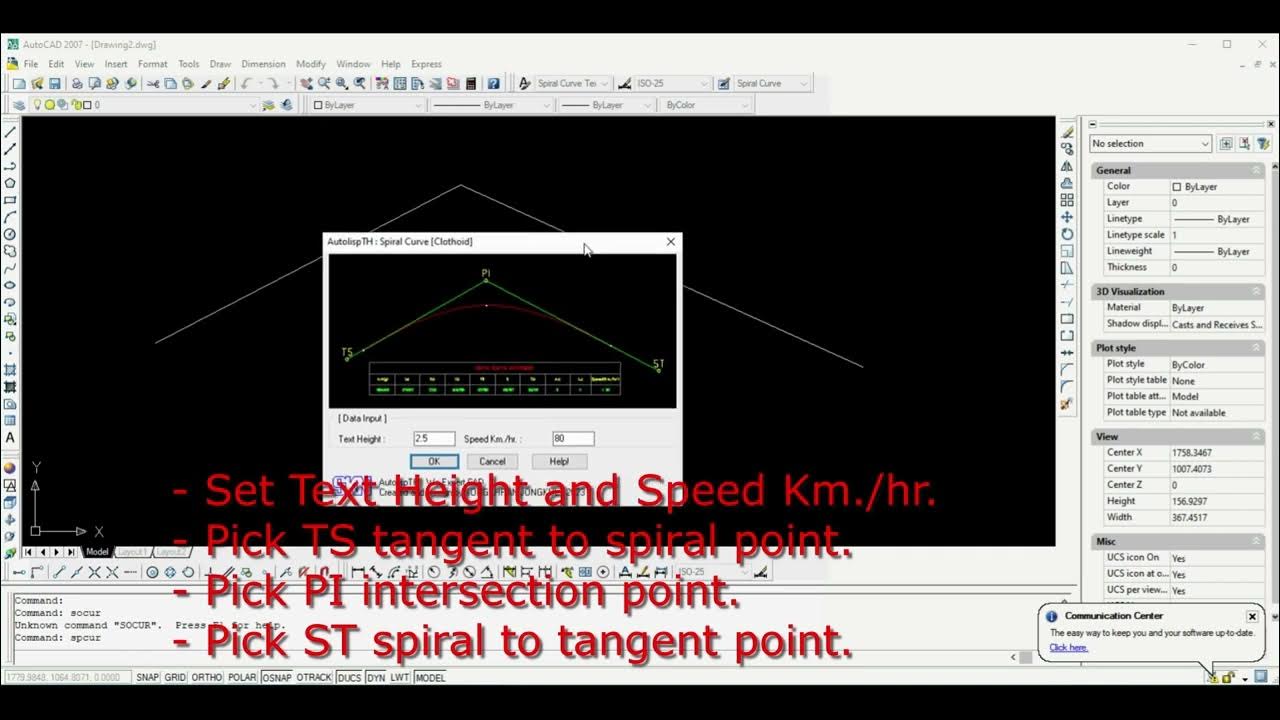Toggle DUCS in status bar
This screenshot has height=720, width=1280.
click(x=349, y=677)
